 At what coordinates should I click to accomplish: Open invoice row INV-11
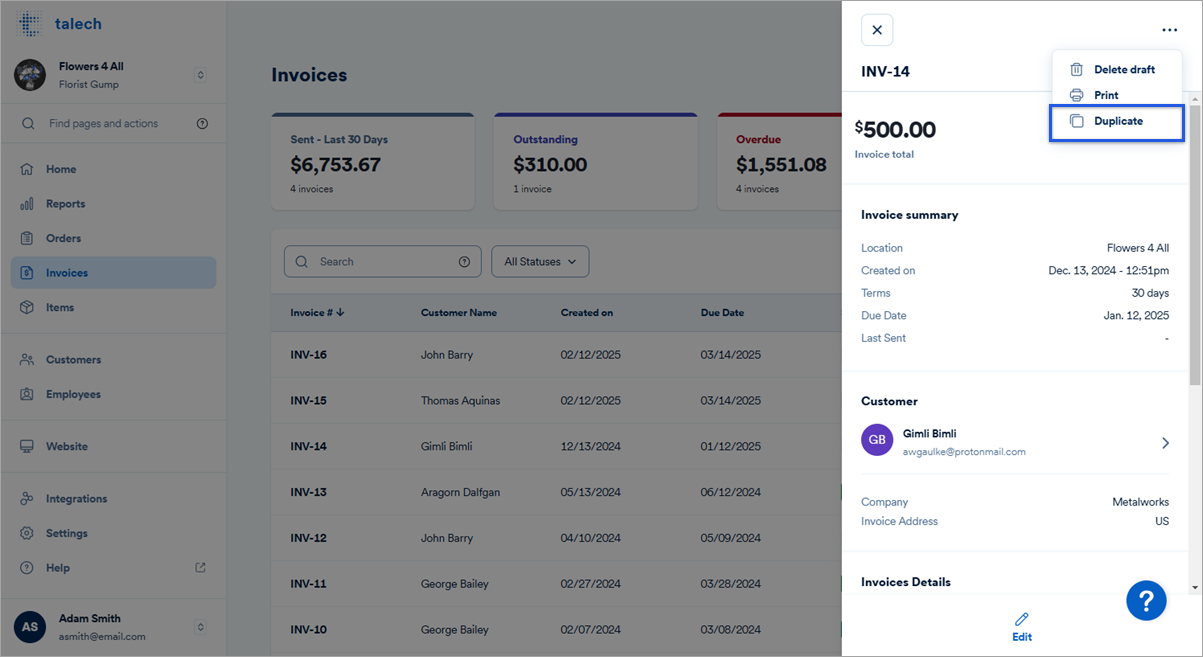point(556,584)
